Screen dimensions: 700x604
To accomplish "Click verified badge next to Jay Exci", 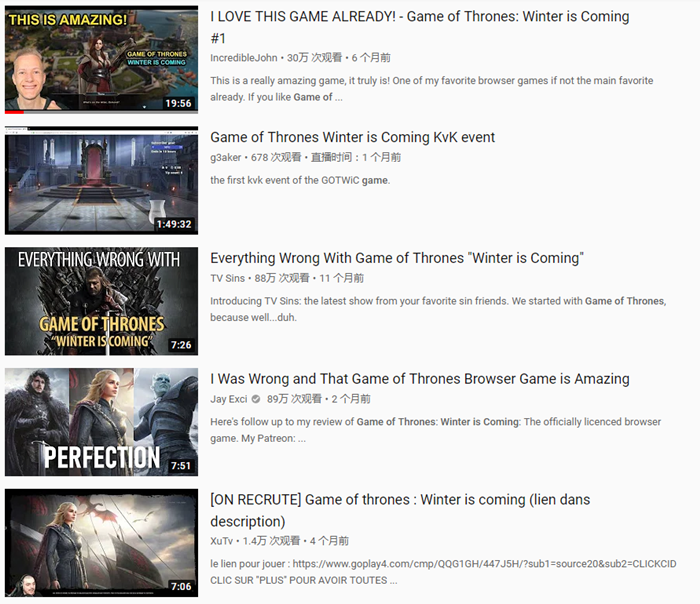I will 256,399.
